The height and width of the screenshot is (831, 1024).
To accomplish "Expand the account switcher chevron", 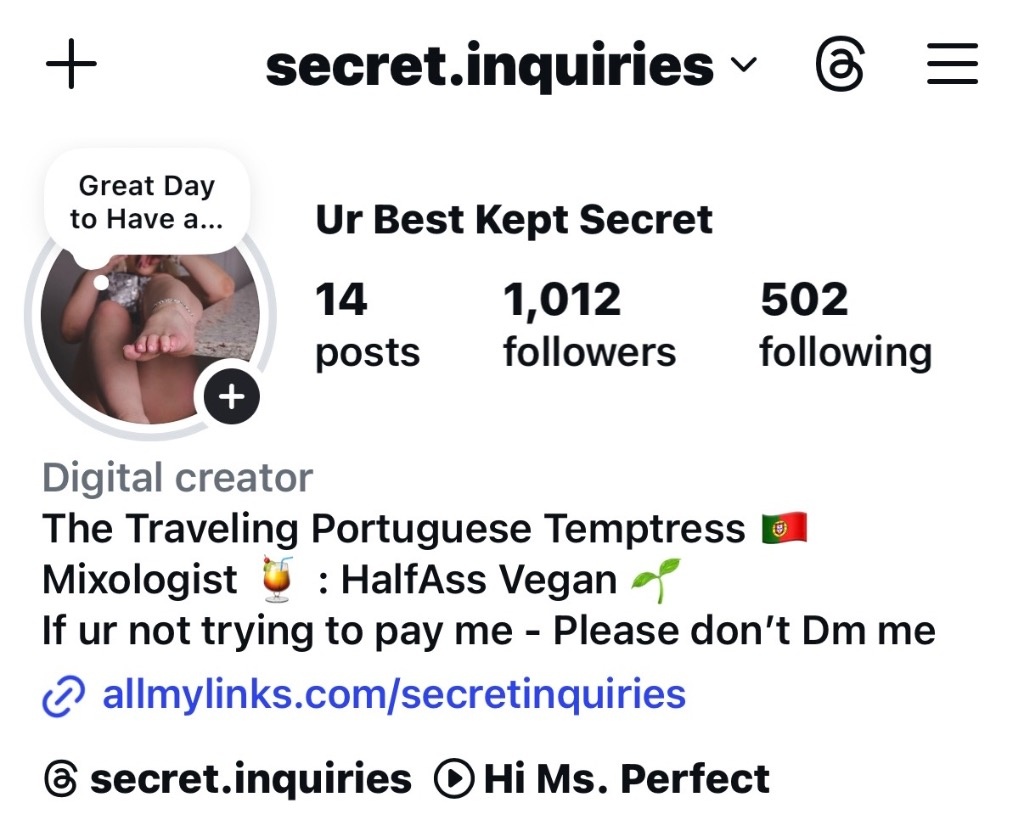I will coord(743,64).
